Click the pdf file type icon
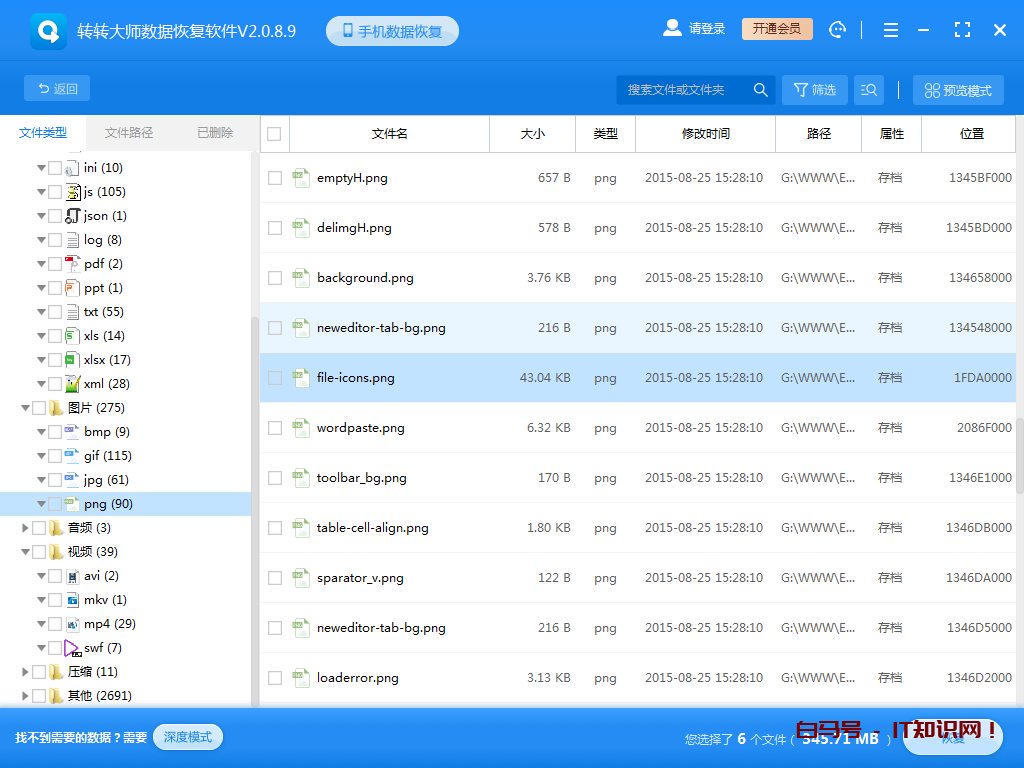Image resolution: width=1024 pixels, height=768 pixels. (72, 264)
